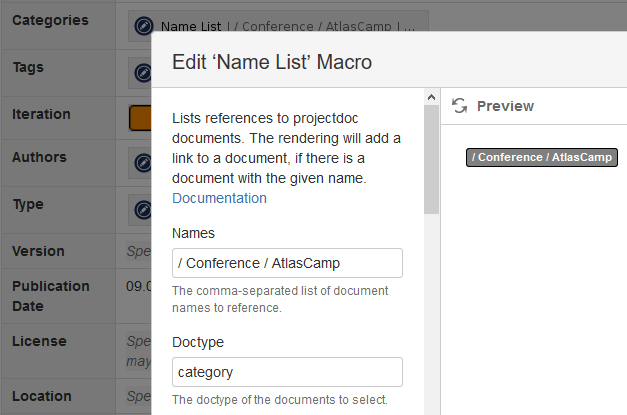Click the parameters panel scrollbar thumb
This screenshot has width=627, height=415.
click(x=431, y=160)
